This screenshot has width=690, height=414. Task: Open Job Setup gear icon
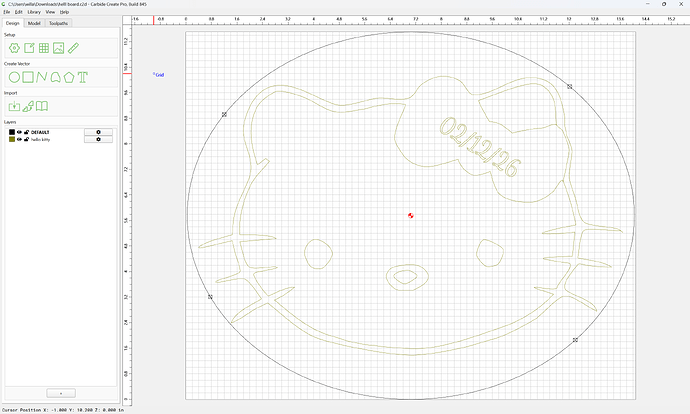click(x=14, y=48)
